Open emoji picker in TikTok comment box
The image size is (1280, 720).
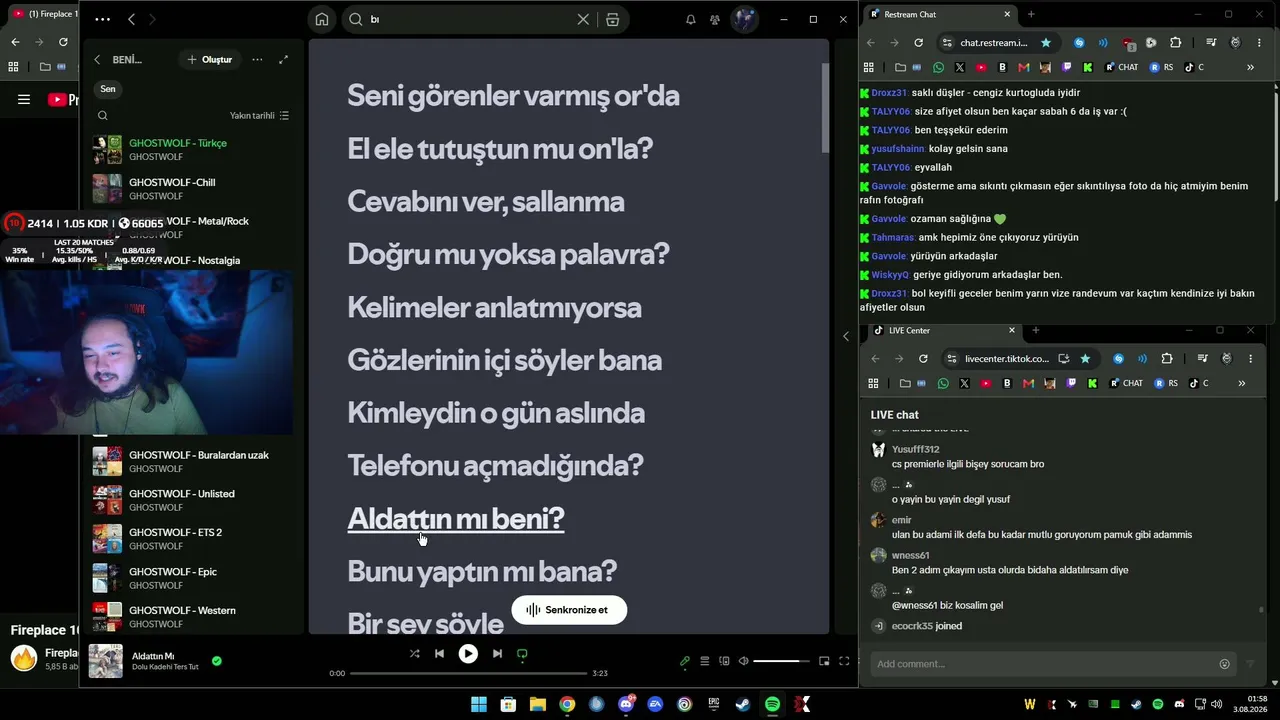(x=1224, y=664)
